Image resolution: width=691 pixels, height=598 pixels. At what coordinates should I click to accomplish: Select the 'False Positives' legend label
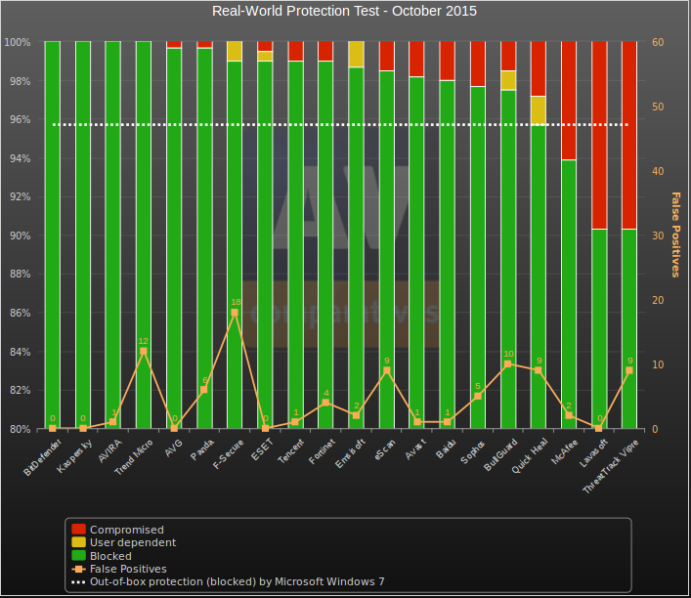click(x=128, y=569)
